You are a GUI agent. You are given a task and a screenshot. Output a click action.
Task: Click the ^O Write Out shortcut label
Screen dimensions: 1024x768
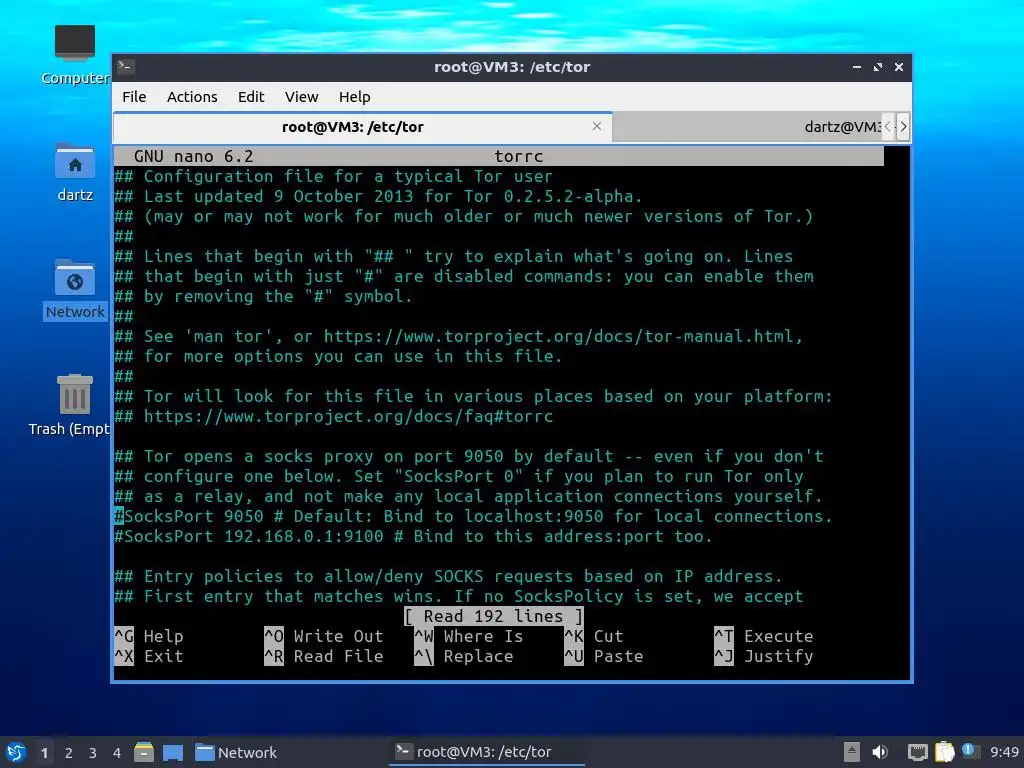click(324, 636)
